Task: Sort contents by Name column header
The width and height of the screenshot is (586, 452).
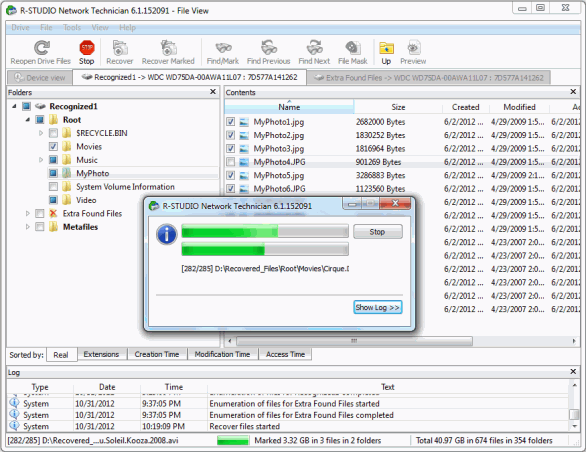Action: [289, 107]
